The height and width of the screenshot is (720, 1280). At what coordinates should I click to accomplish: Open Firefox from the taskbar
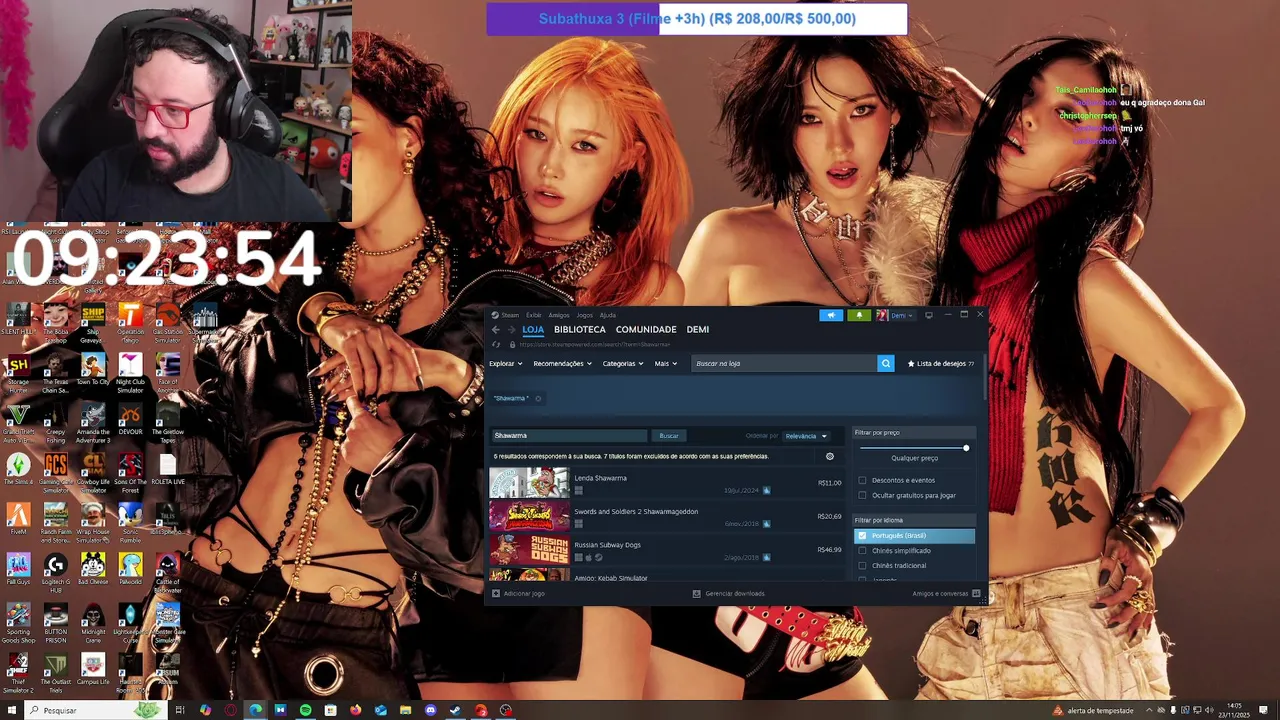click(x=355, y=710)
